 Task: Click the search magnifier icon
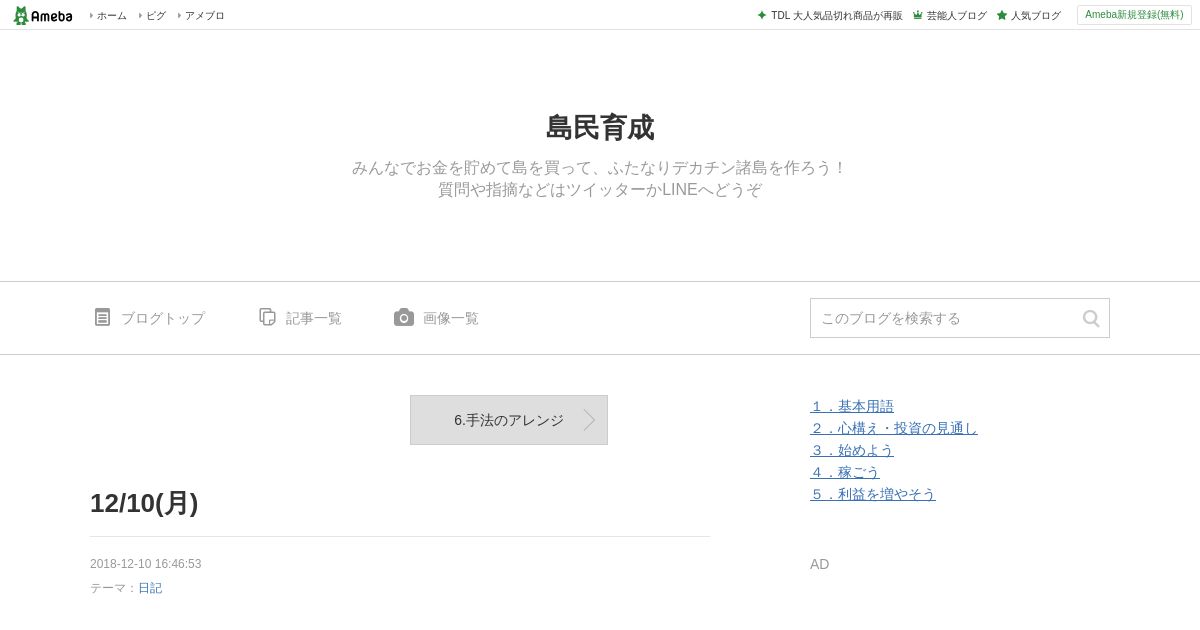pyautogui.click(x=1091, y=318)
